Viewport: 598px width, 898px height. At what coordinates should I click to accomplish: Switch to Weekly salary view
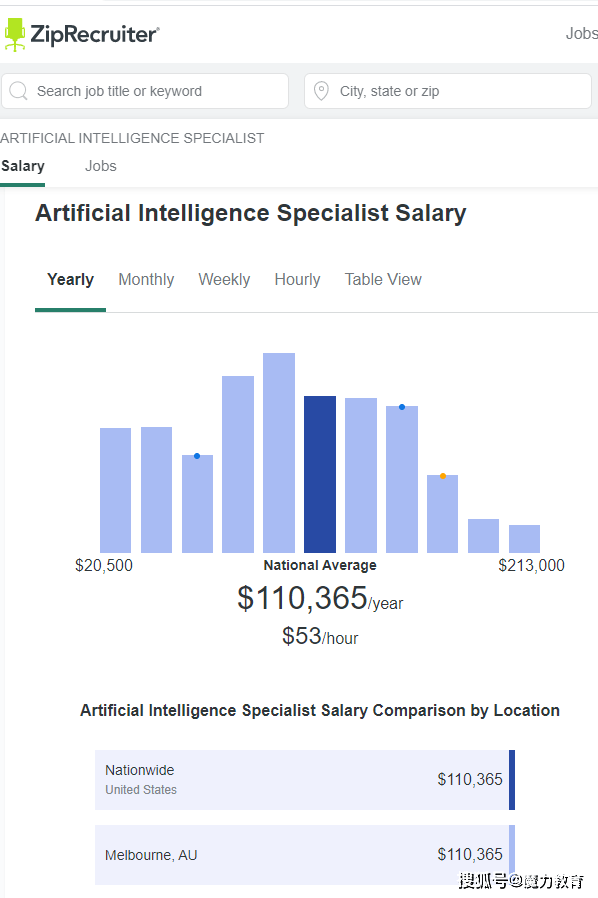(x=224, y=279)
